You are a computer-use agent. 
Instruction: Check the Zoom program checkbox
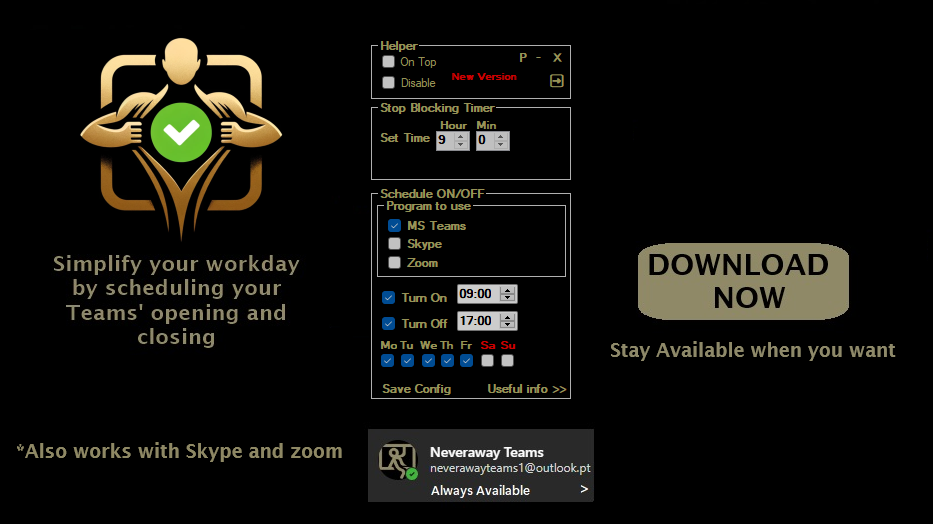(x=395, y=262)
